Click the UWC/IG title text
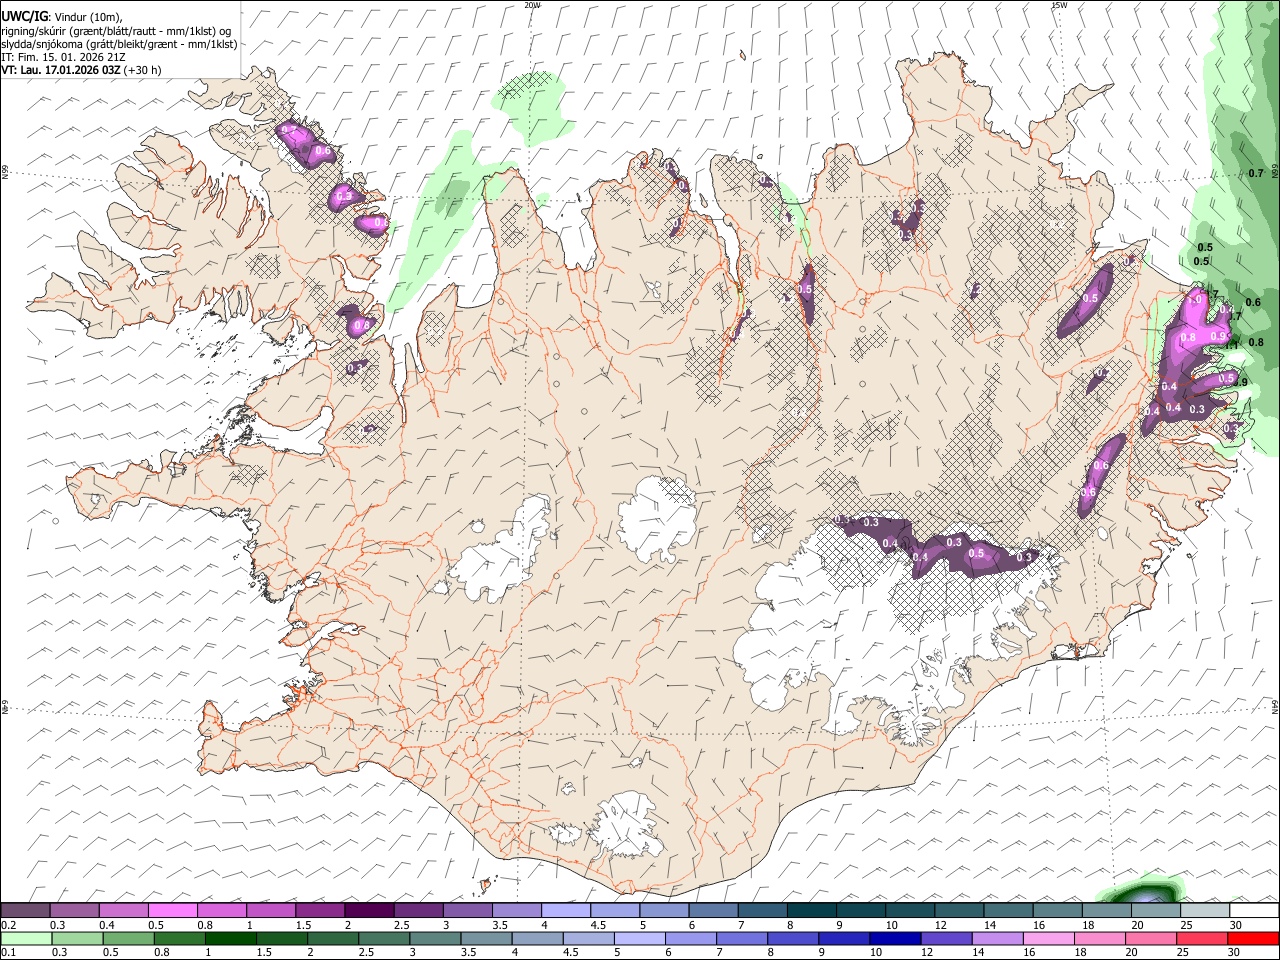Screen dimensions: 1280x960 [24, 16]
